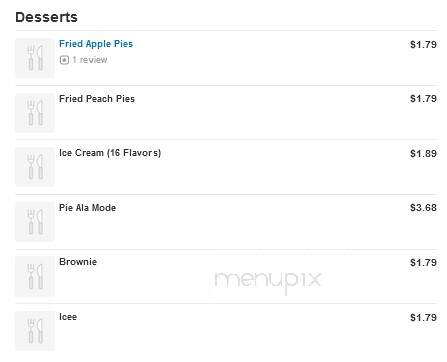447x362 pixels.
Task: Click the $3.68 price for Pie Ala Mode
Action: [x=423, y=208]
